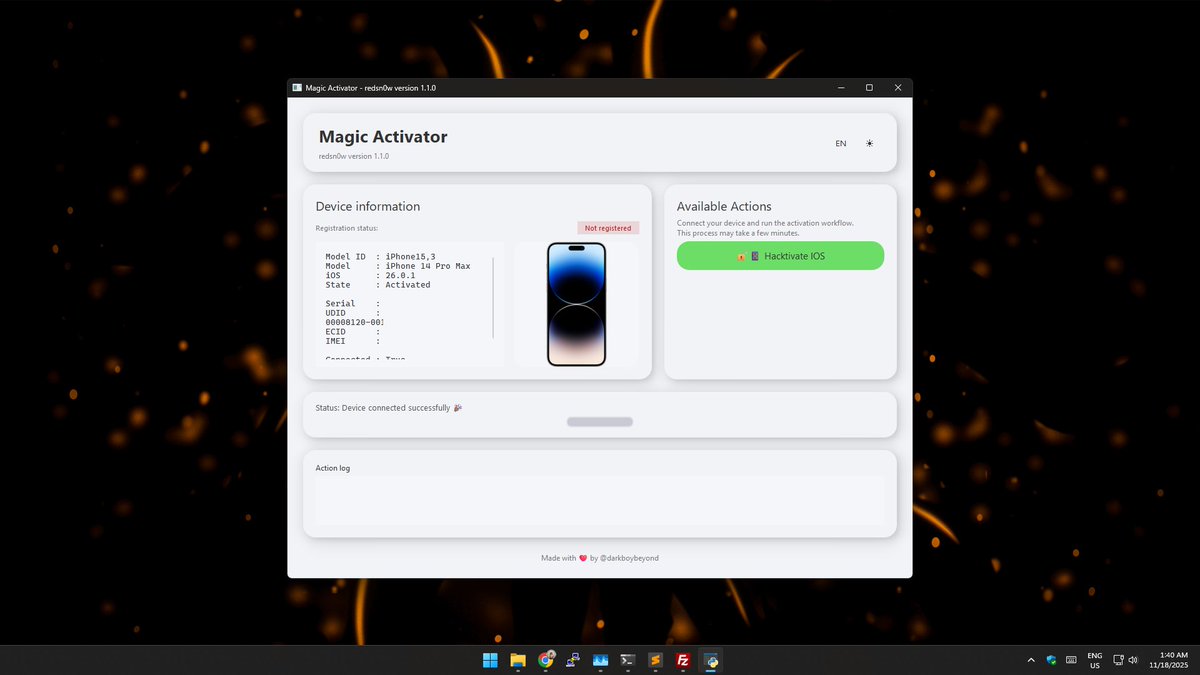Viewport: 1200px width, 675px height.
Task: Click the volume icon in the system tray
Action: (1133, 660)
